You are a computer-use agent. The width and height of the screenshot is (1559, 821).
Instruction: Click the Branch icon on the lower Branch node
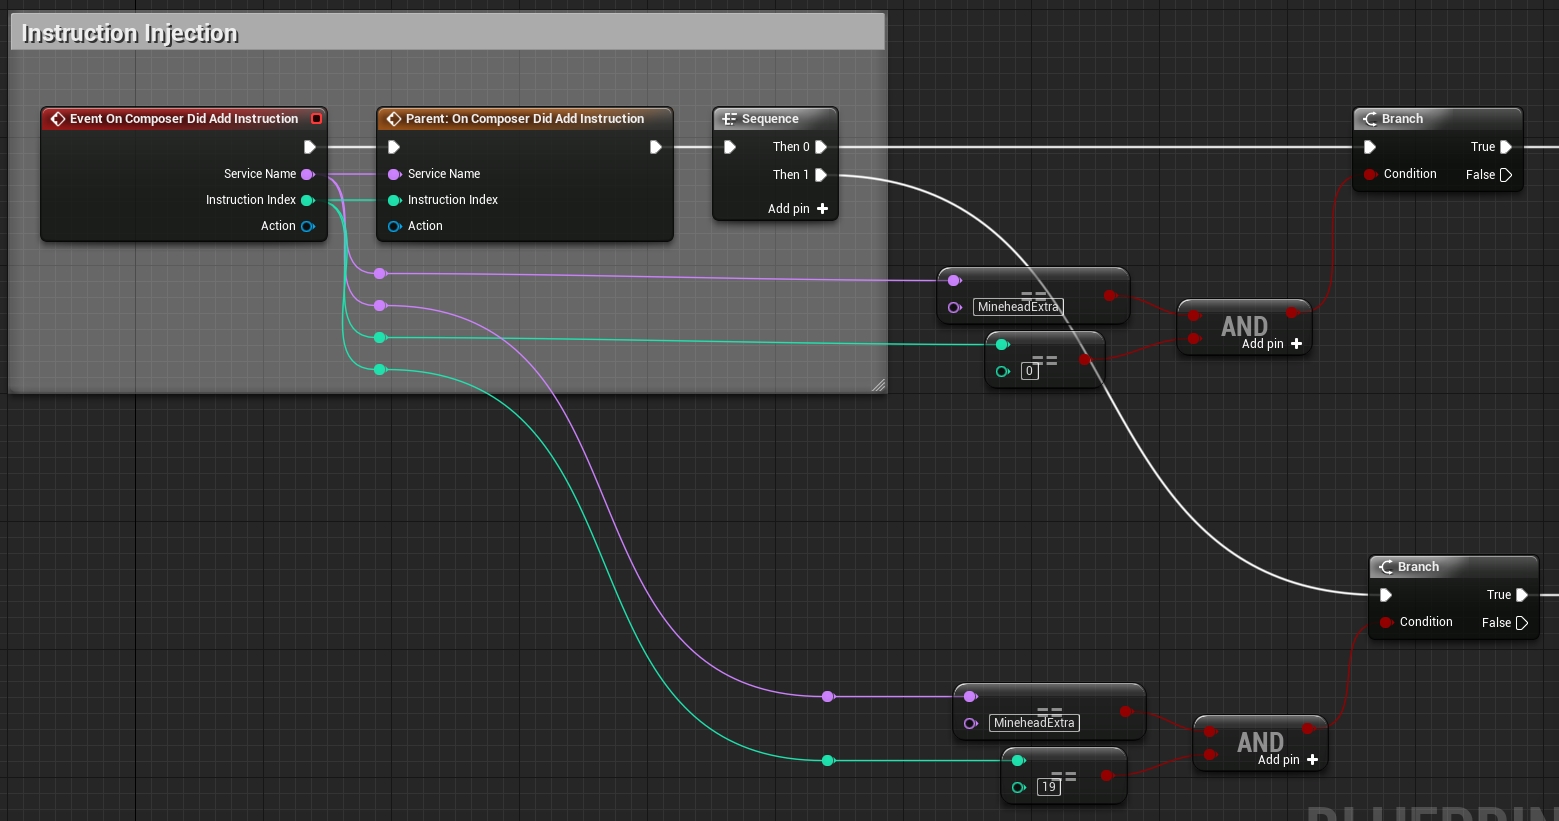click(1387, 566)
